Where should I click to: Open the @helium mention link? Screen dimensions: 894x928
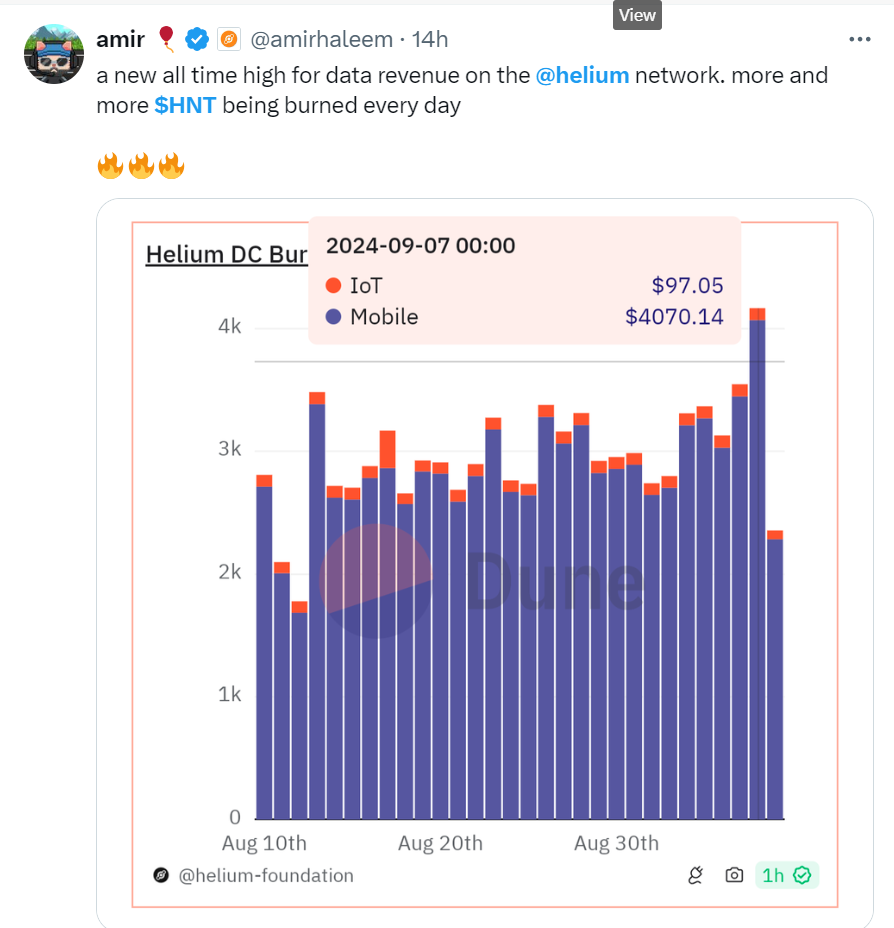(x=582, y=75)
